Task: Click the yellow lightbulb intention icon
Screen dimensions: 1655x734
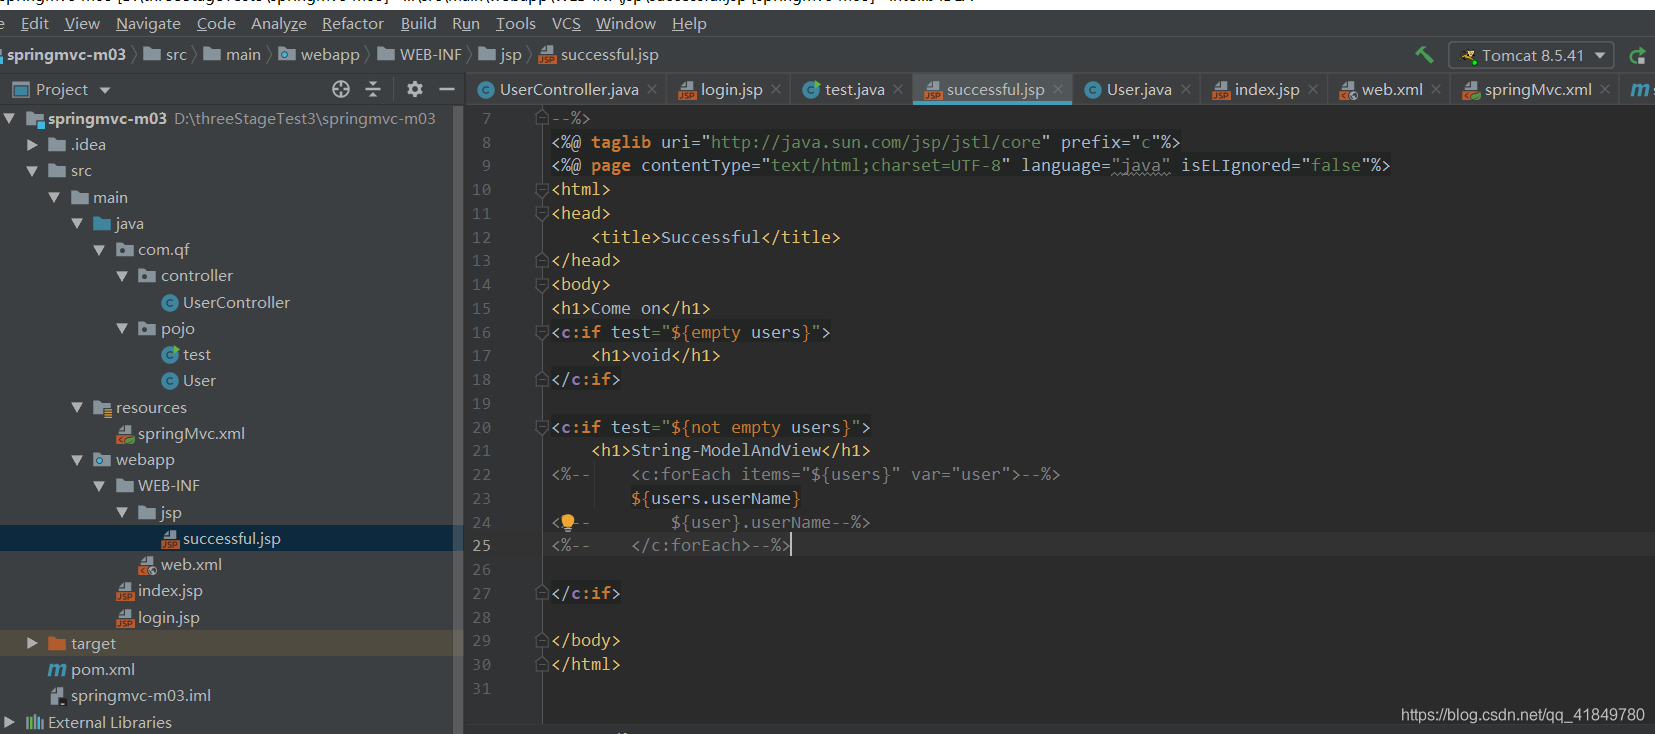Action: point(568,522)
